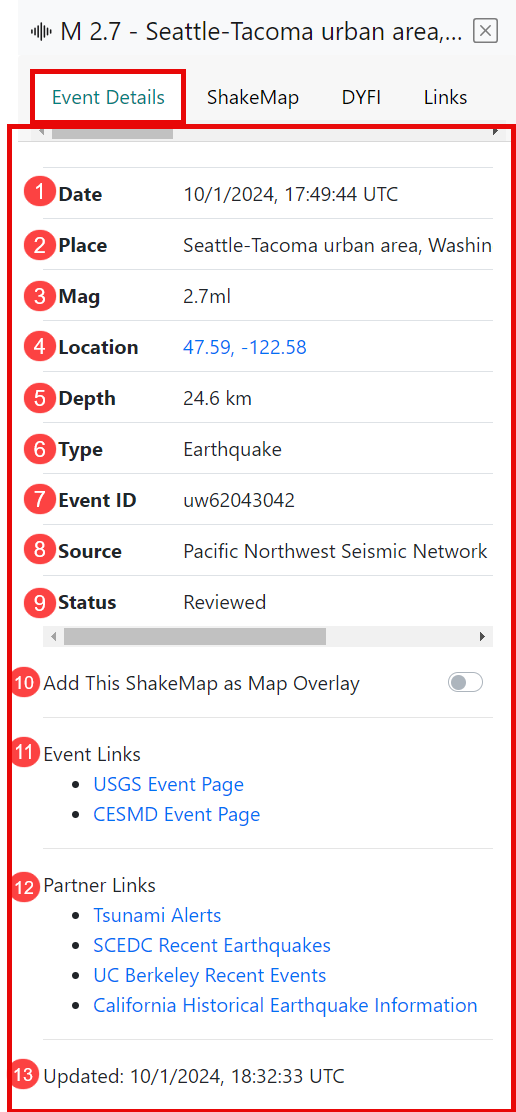Select the place value Seattle-Tacoma urban area
Viewport: 516px width, 1112px height.
point(337,245)
